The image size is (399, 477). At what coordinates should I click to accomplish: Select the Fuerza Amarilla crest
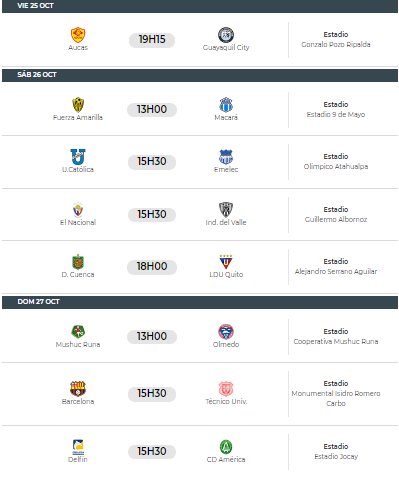[78, 105]
